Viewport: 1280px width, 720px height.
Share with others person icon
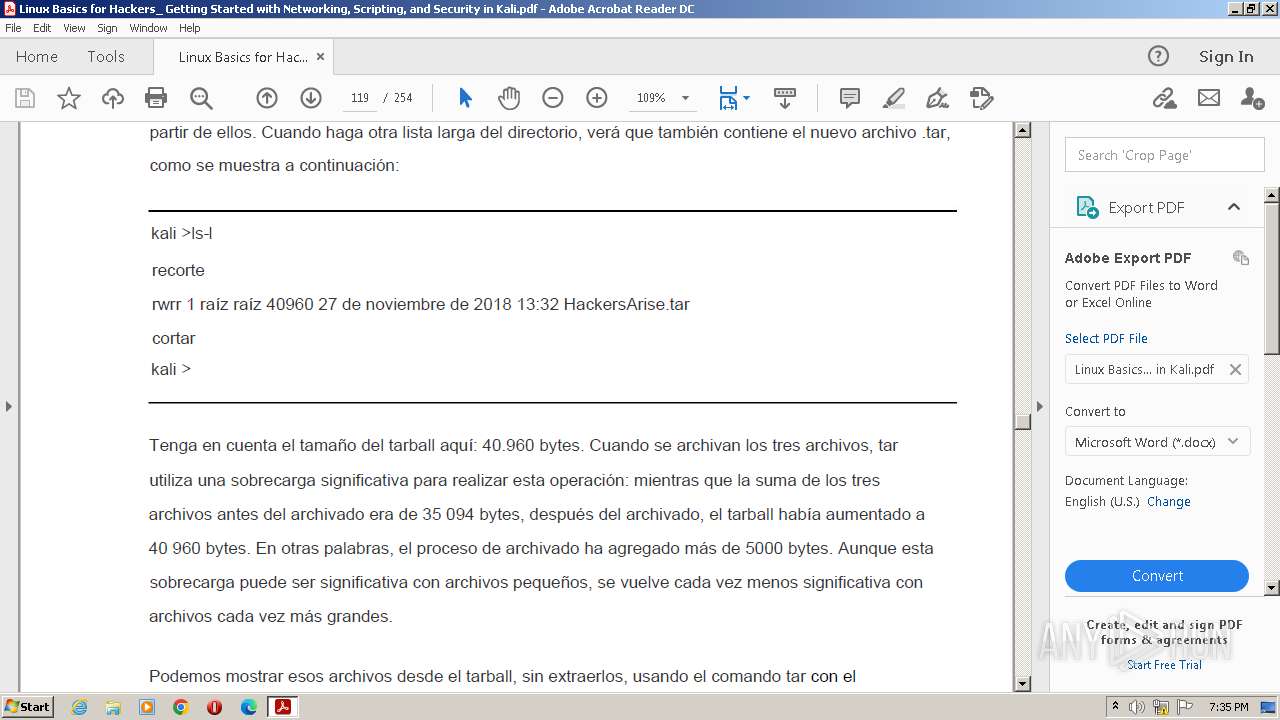[x=1252, y=98]
